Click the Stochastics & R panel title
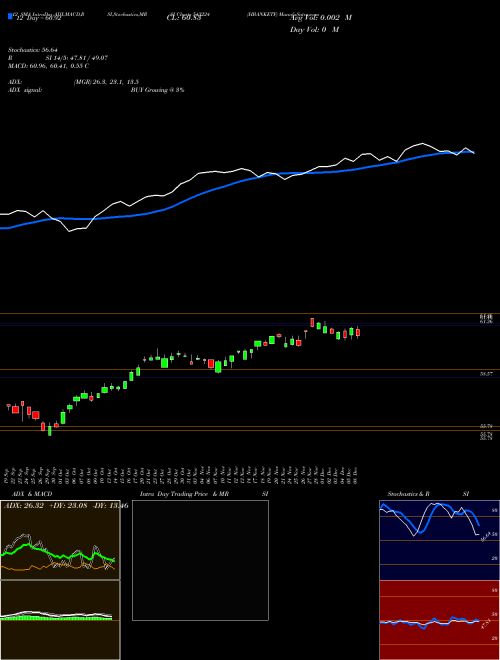This screenshot has height=660, width=500. point(409,494)
